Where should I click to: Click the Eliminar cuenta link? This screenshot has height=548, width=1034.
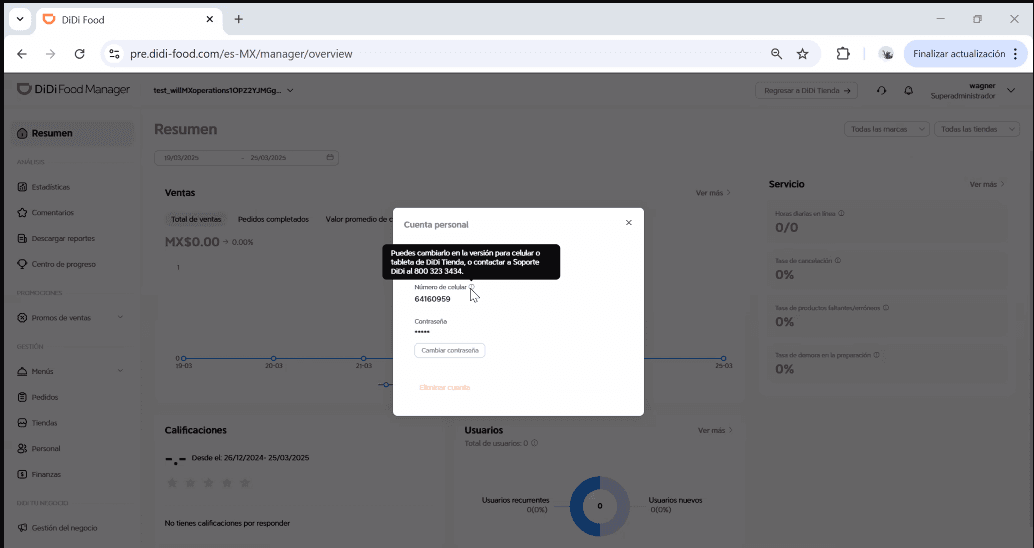point(444,387)
